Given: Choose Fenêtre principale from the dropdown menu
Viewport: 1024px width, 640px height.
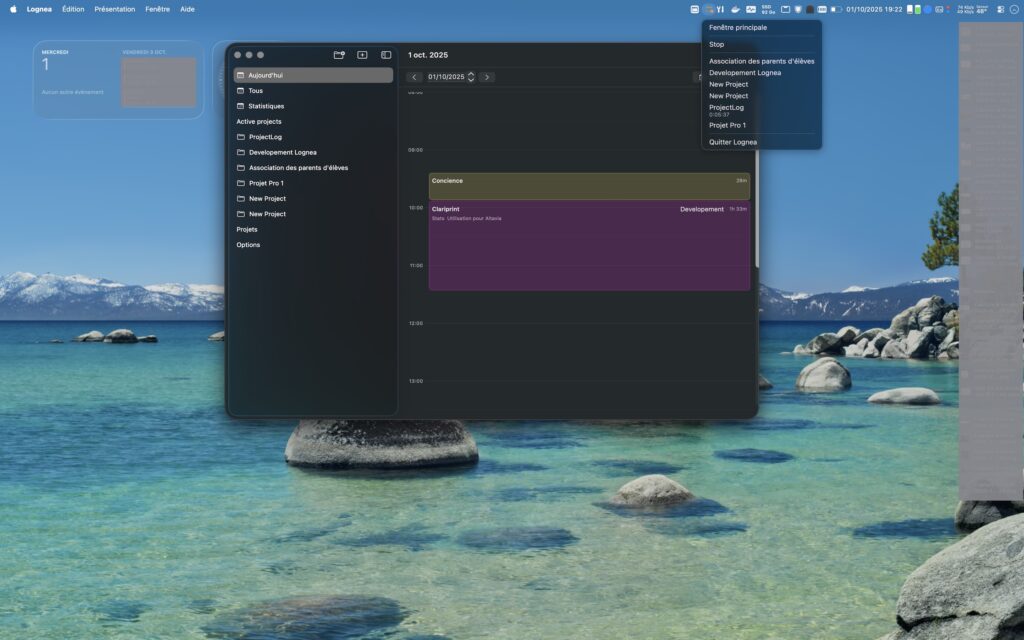Looking at the screenshot, I should (x=738, y=28).
